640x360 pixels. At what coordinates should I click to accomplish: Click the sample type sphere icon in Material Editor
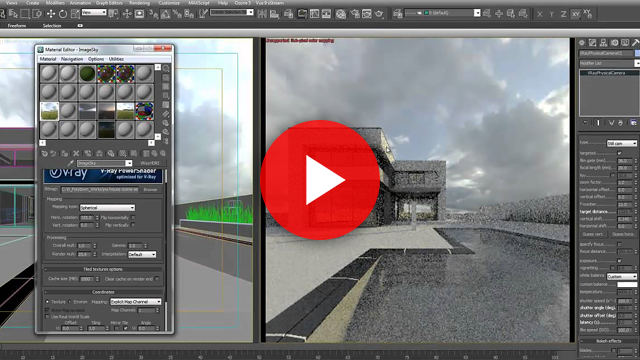point(166,68)
